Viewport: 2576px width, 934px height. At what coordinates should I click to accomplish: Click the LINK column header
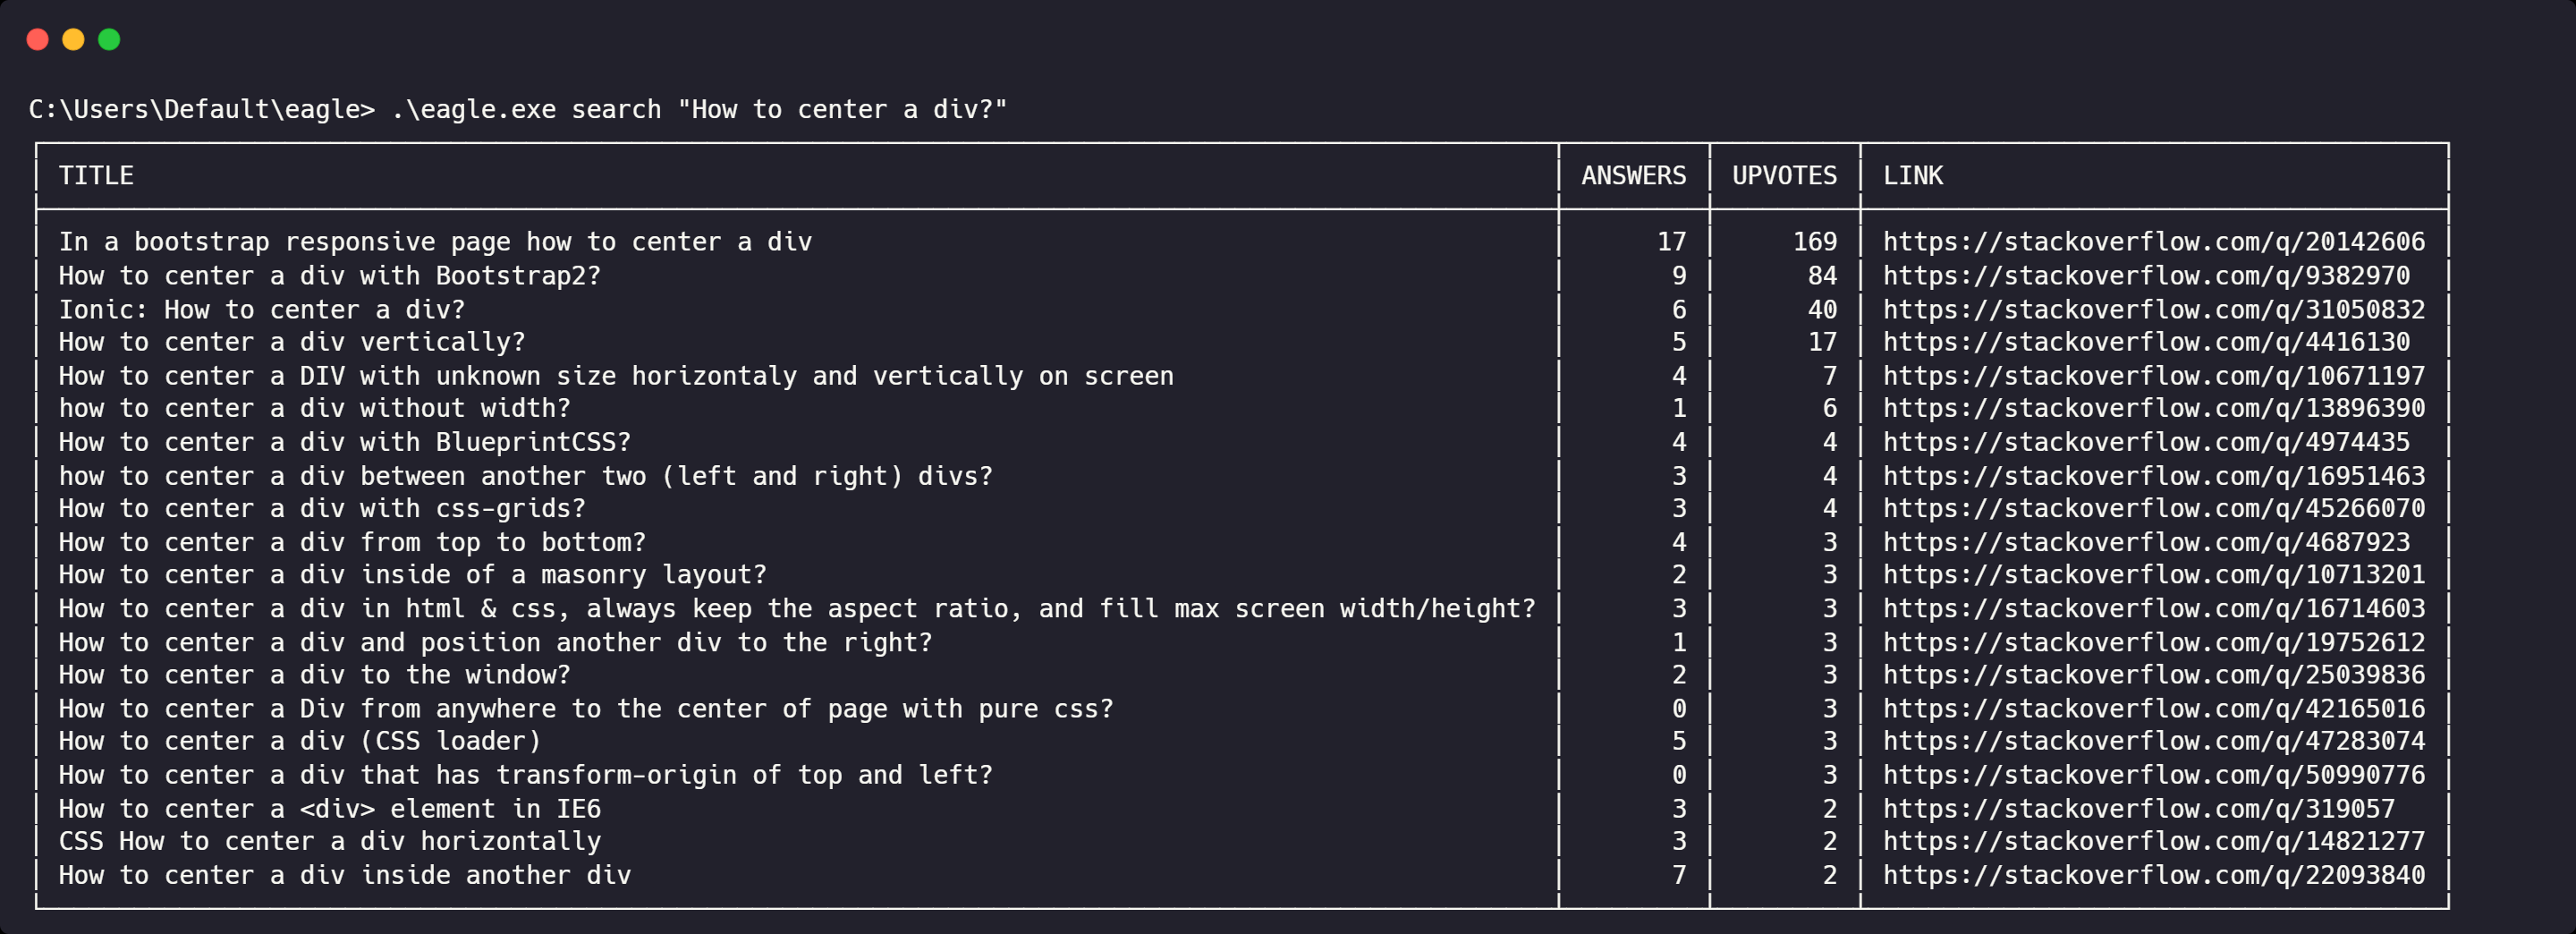1912,176
